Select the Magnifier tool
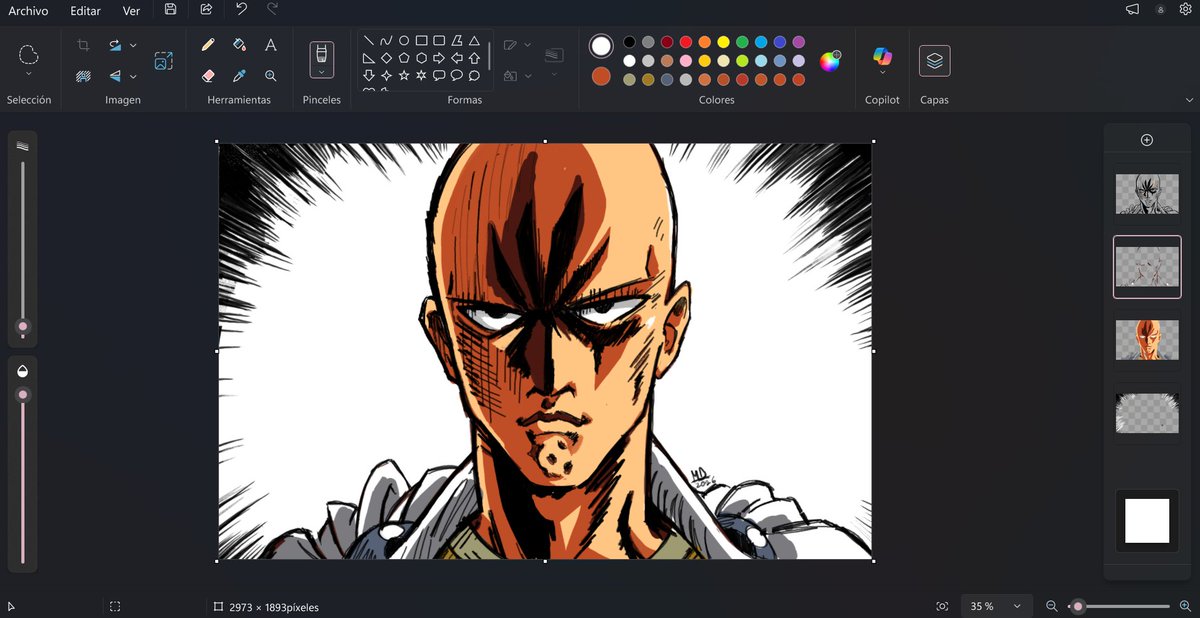This screenshot has width=1200, height=618. coord(270,75)
